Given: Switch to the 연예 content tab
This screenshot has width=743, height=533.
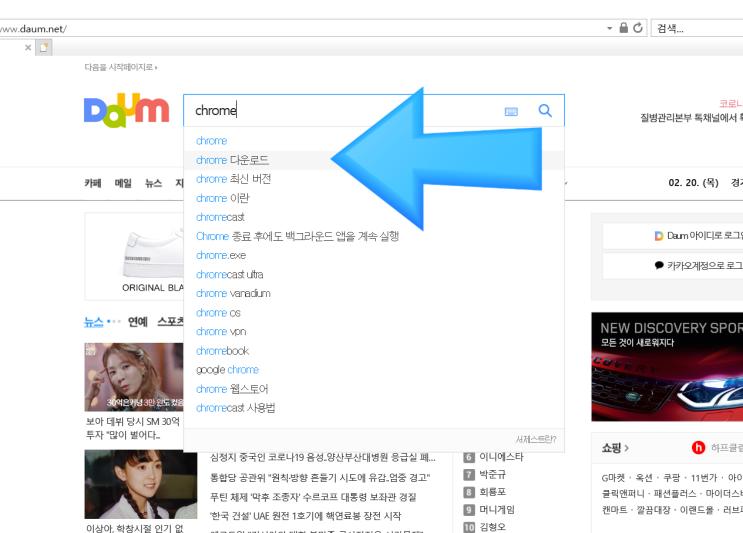Looking at the screenshot, I should pyautogui.click(x=138, y=322).
